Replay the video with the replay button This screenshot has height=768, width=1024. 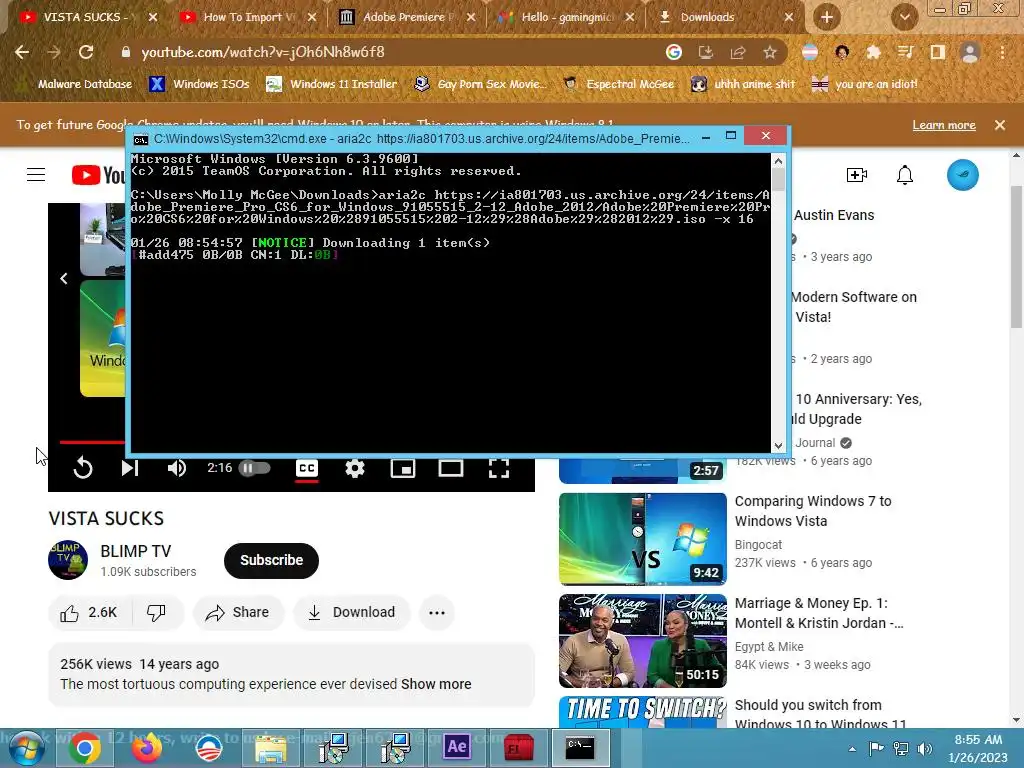(x=83, y=468)
